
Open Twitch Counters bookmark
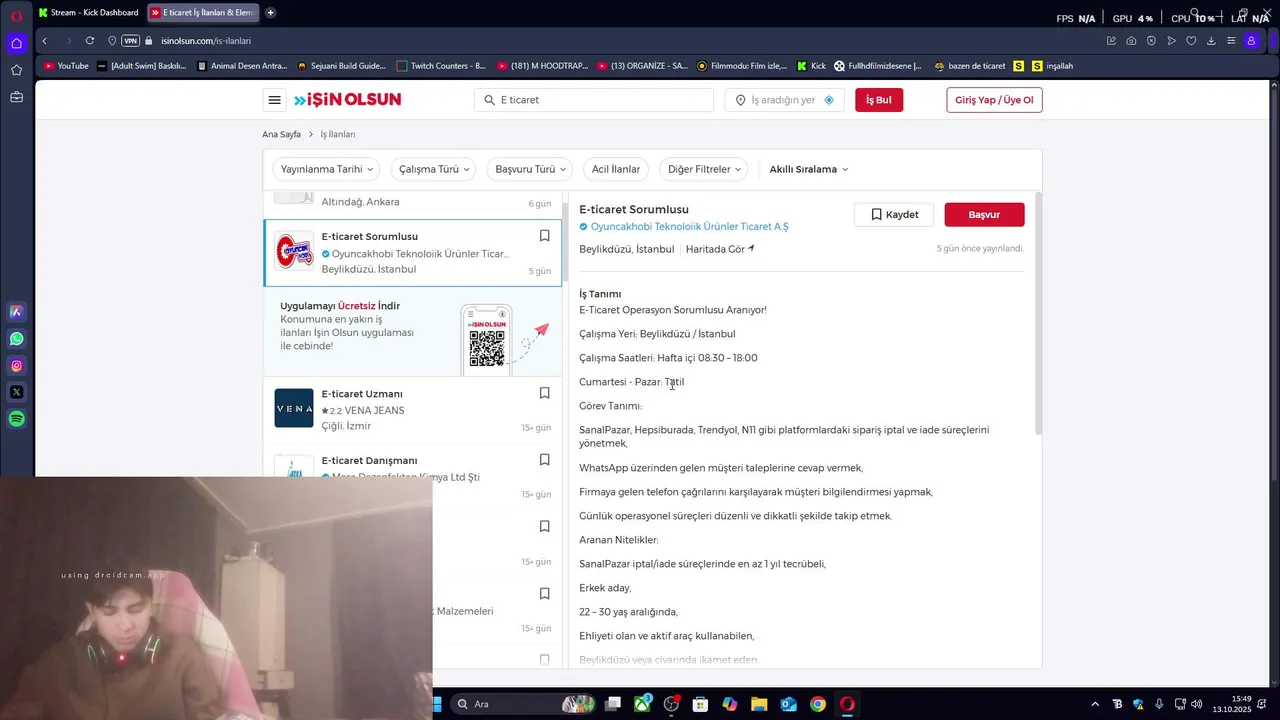point(441,66)
